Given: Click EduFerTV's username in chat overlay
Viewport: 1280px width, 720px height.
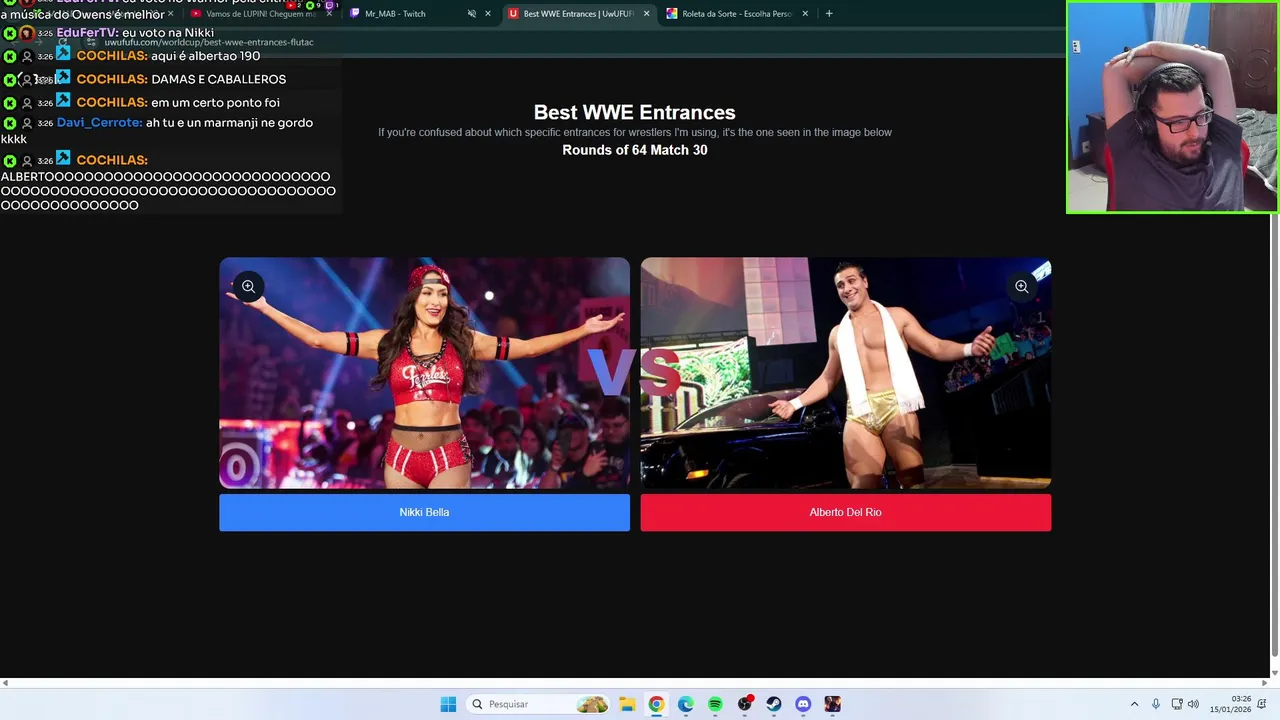Looking at the screenshot, I should [x=87, y=33].
